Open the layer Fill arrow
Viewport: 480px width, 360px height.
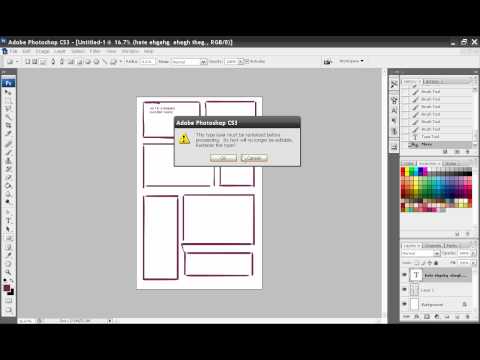coord(474,263)
